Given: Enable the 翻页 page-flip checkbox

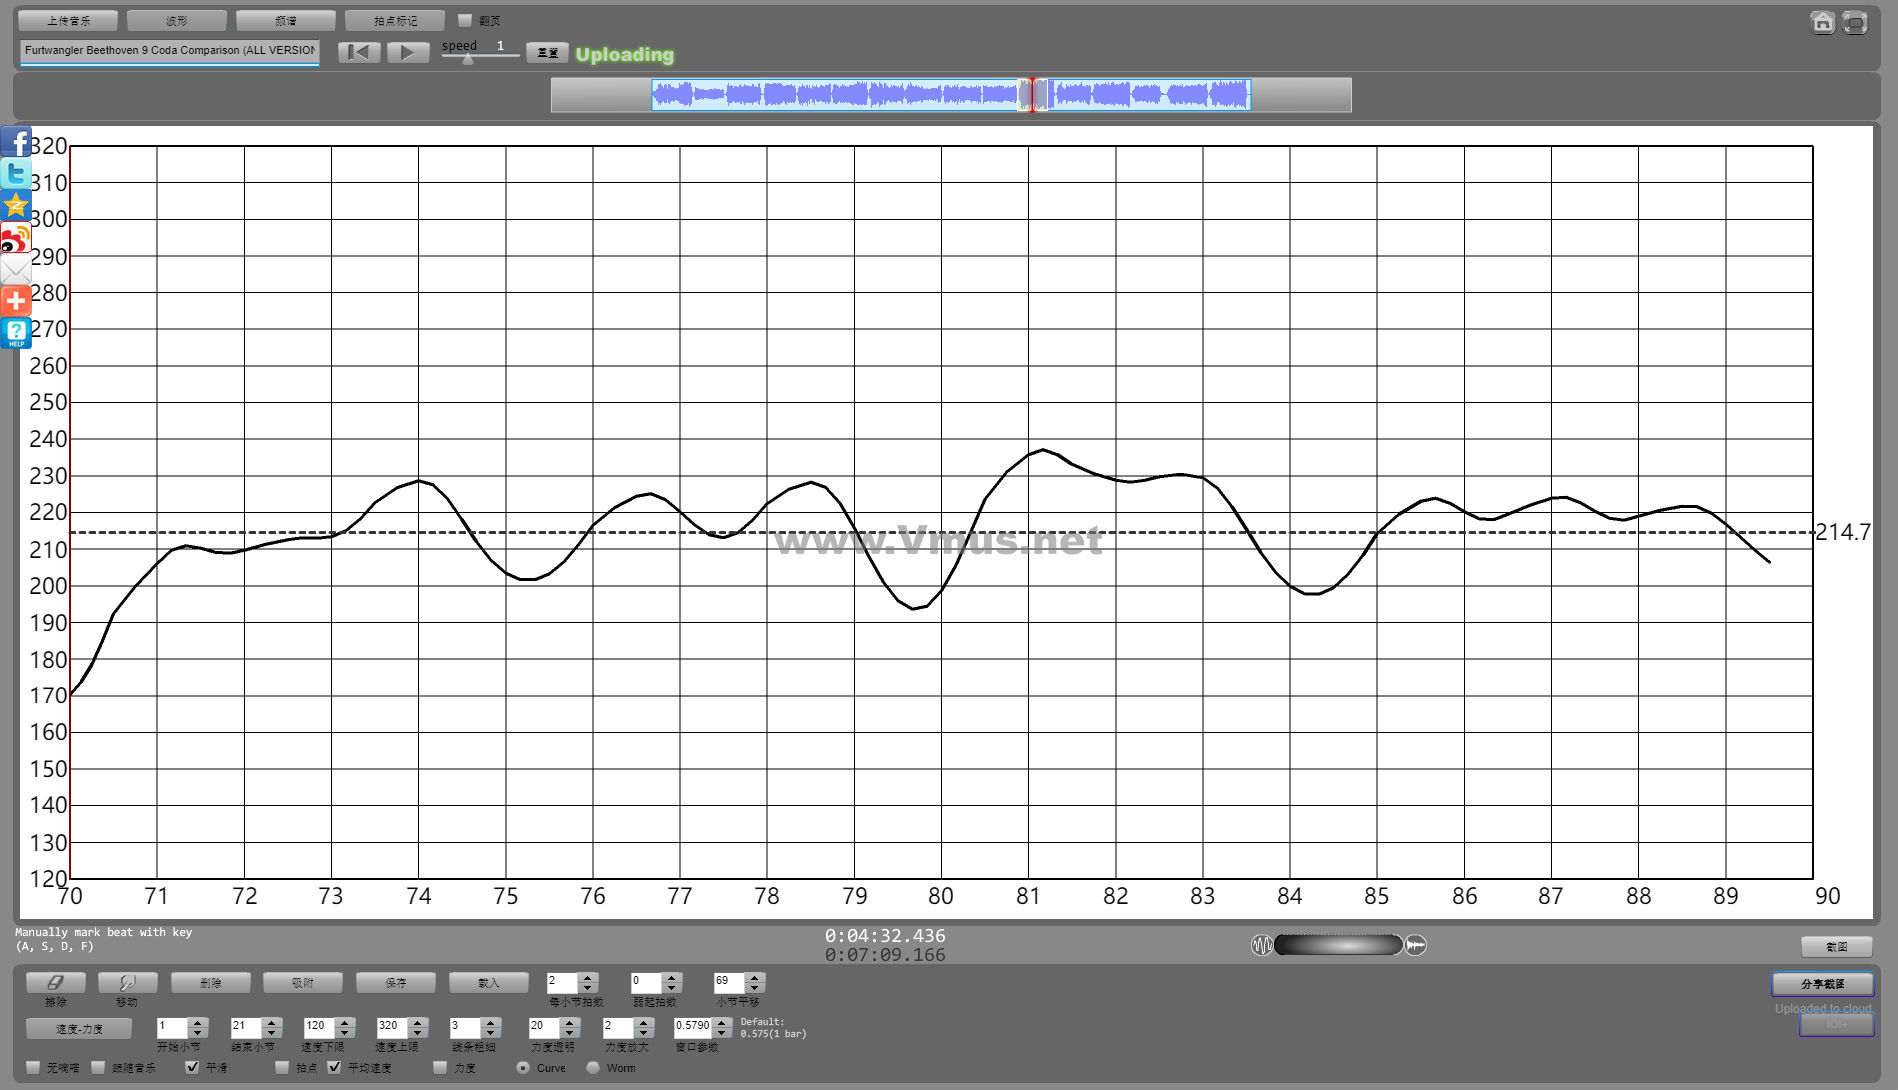Looking at the screenshot, I should click(x=465, y=20).
